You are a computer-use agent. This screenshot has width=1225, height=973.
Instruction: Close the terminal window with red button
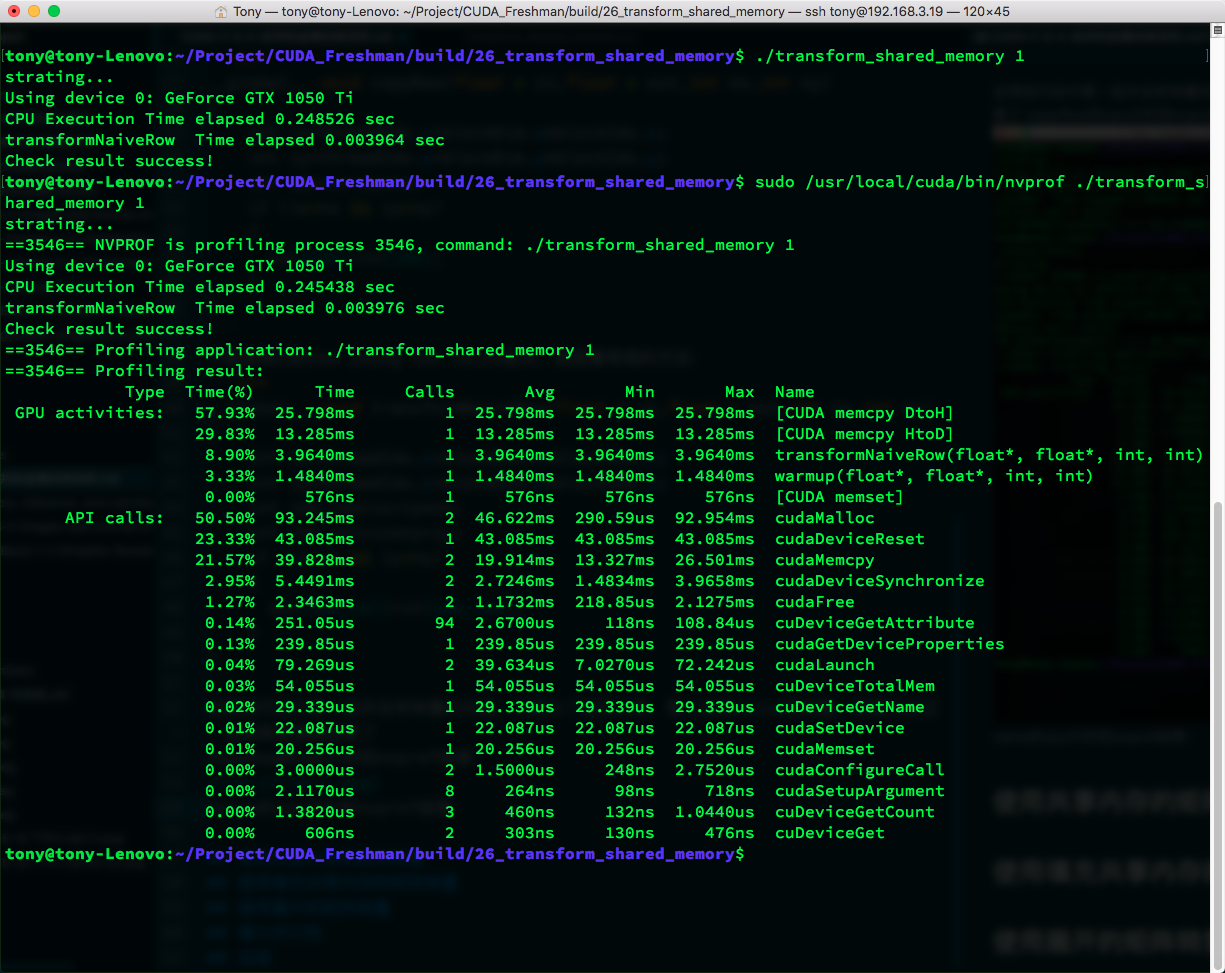pyautogui.click(x=14, y=11)
